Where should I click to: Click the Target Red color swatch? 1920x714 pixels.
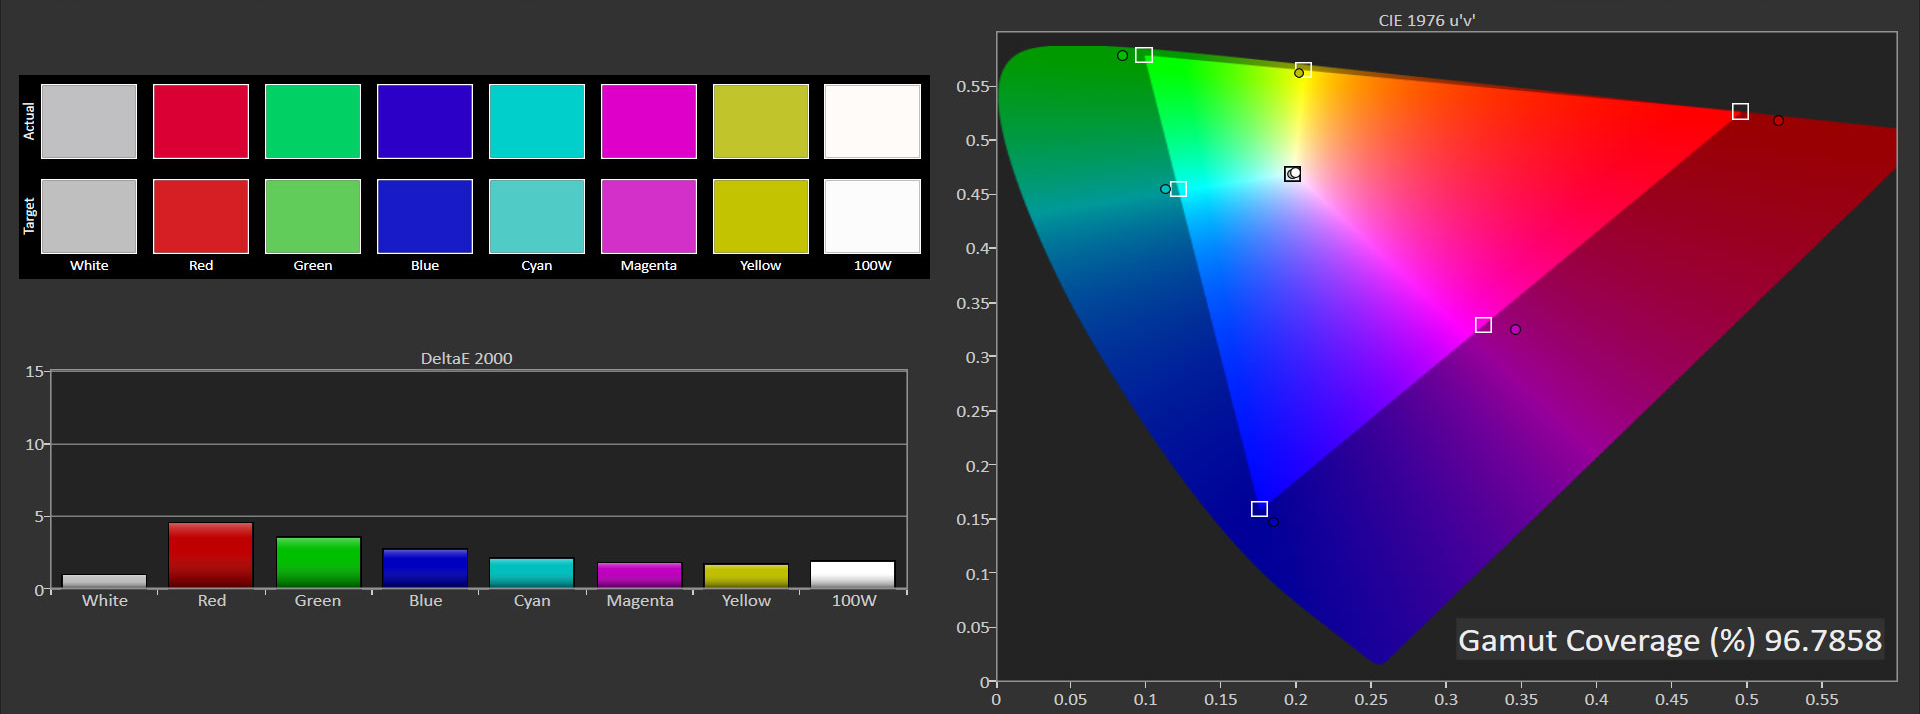coord(201,216)
